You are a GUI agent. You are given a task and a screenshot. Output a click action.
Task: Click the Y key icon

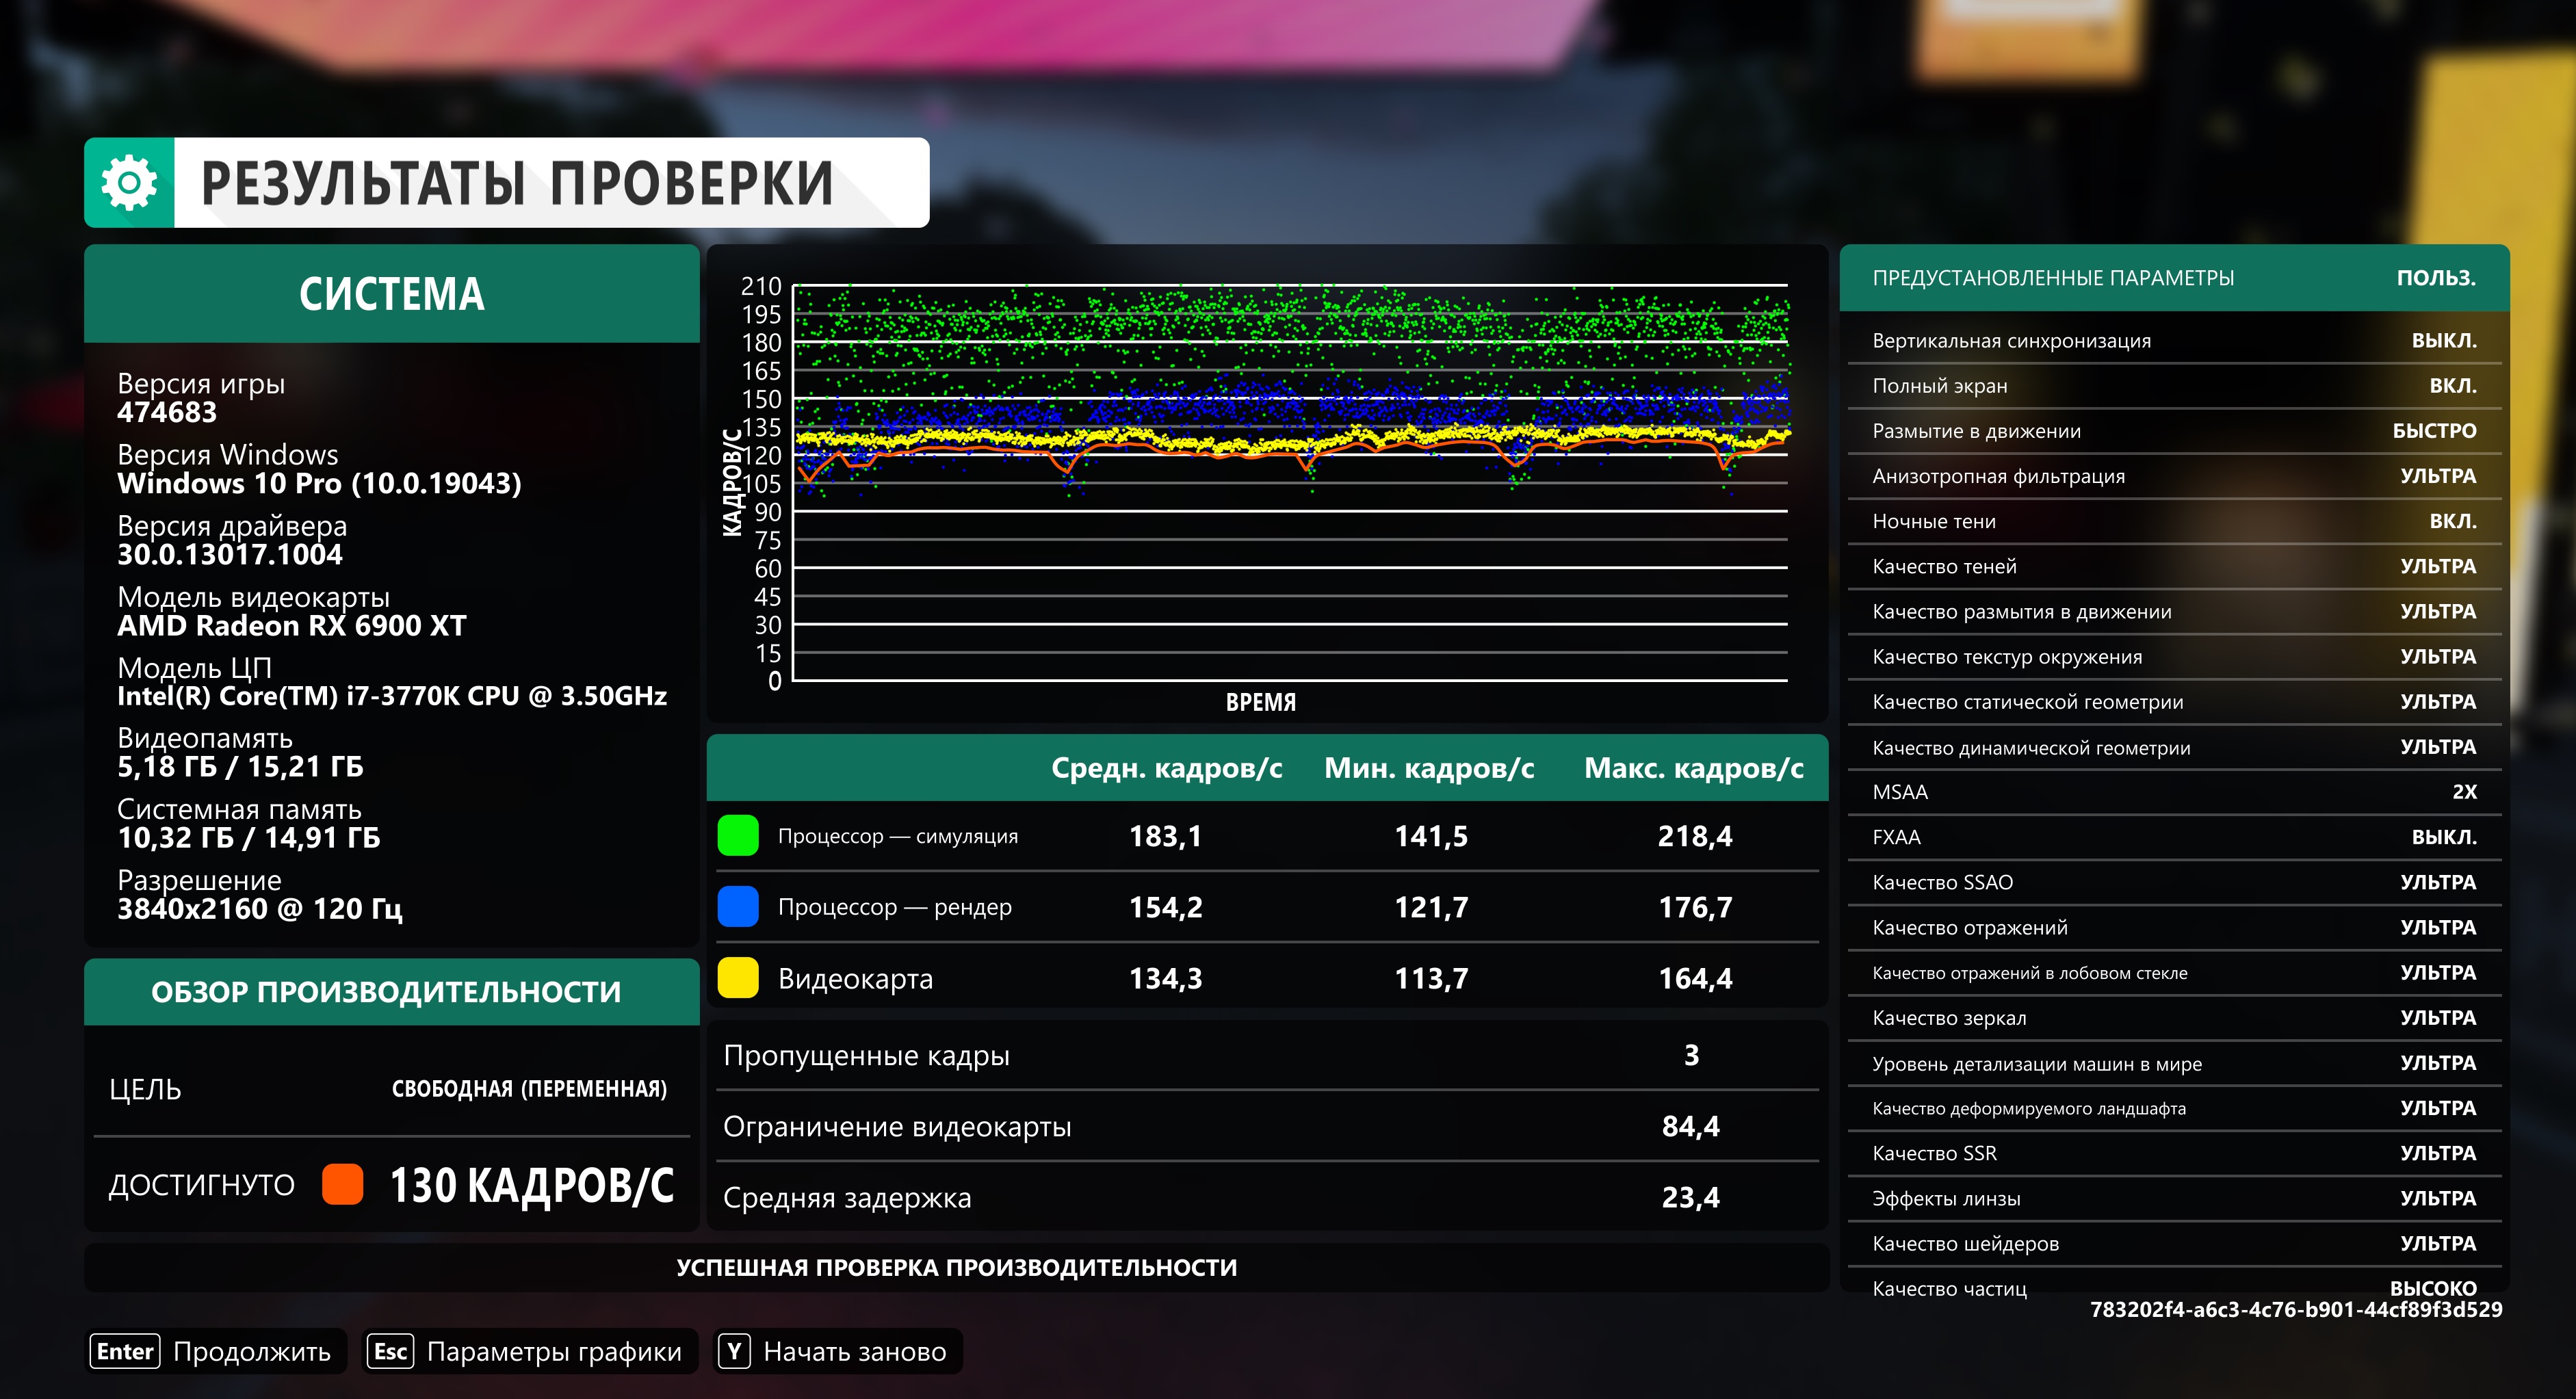[734, 1351]
